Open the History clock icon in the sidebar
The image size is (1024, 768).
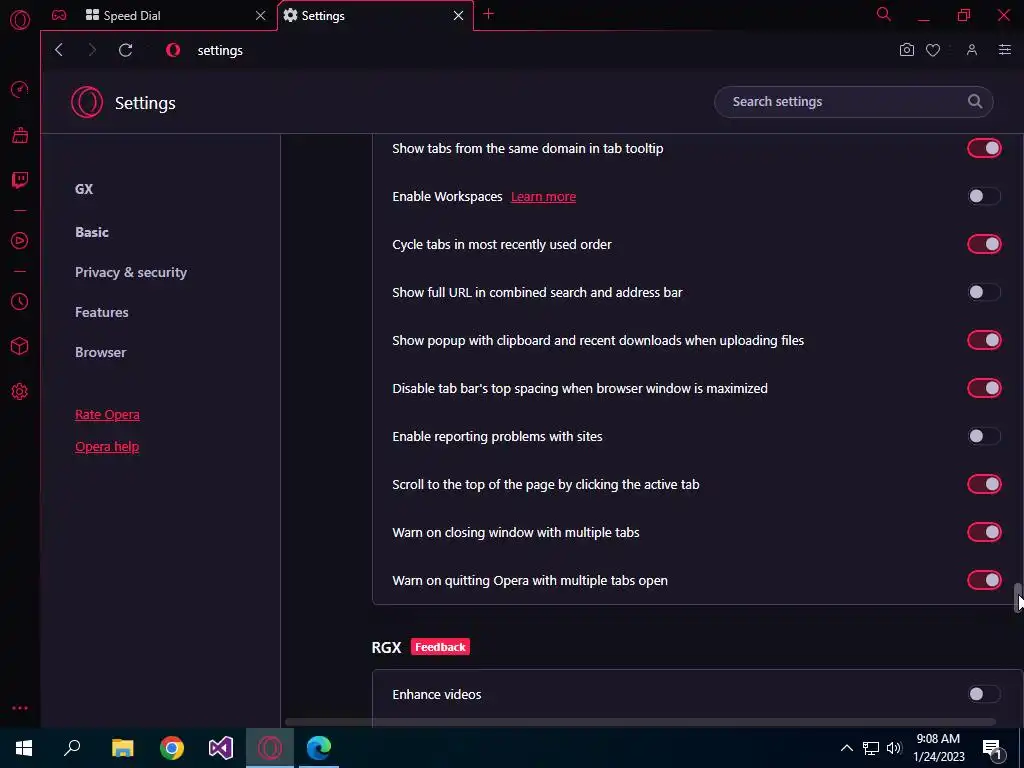[x=20, y=302]
